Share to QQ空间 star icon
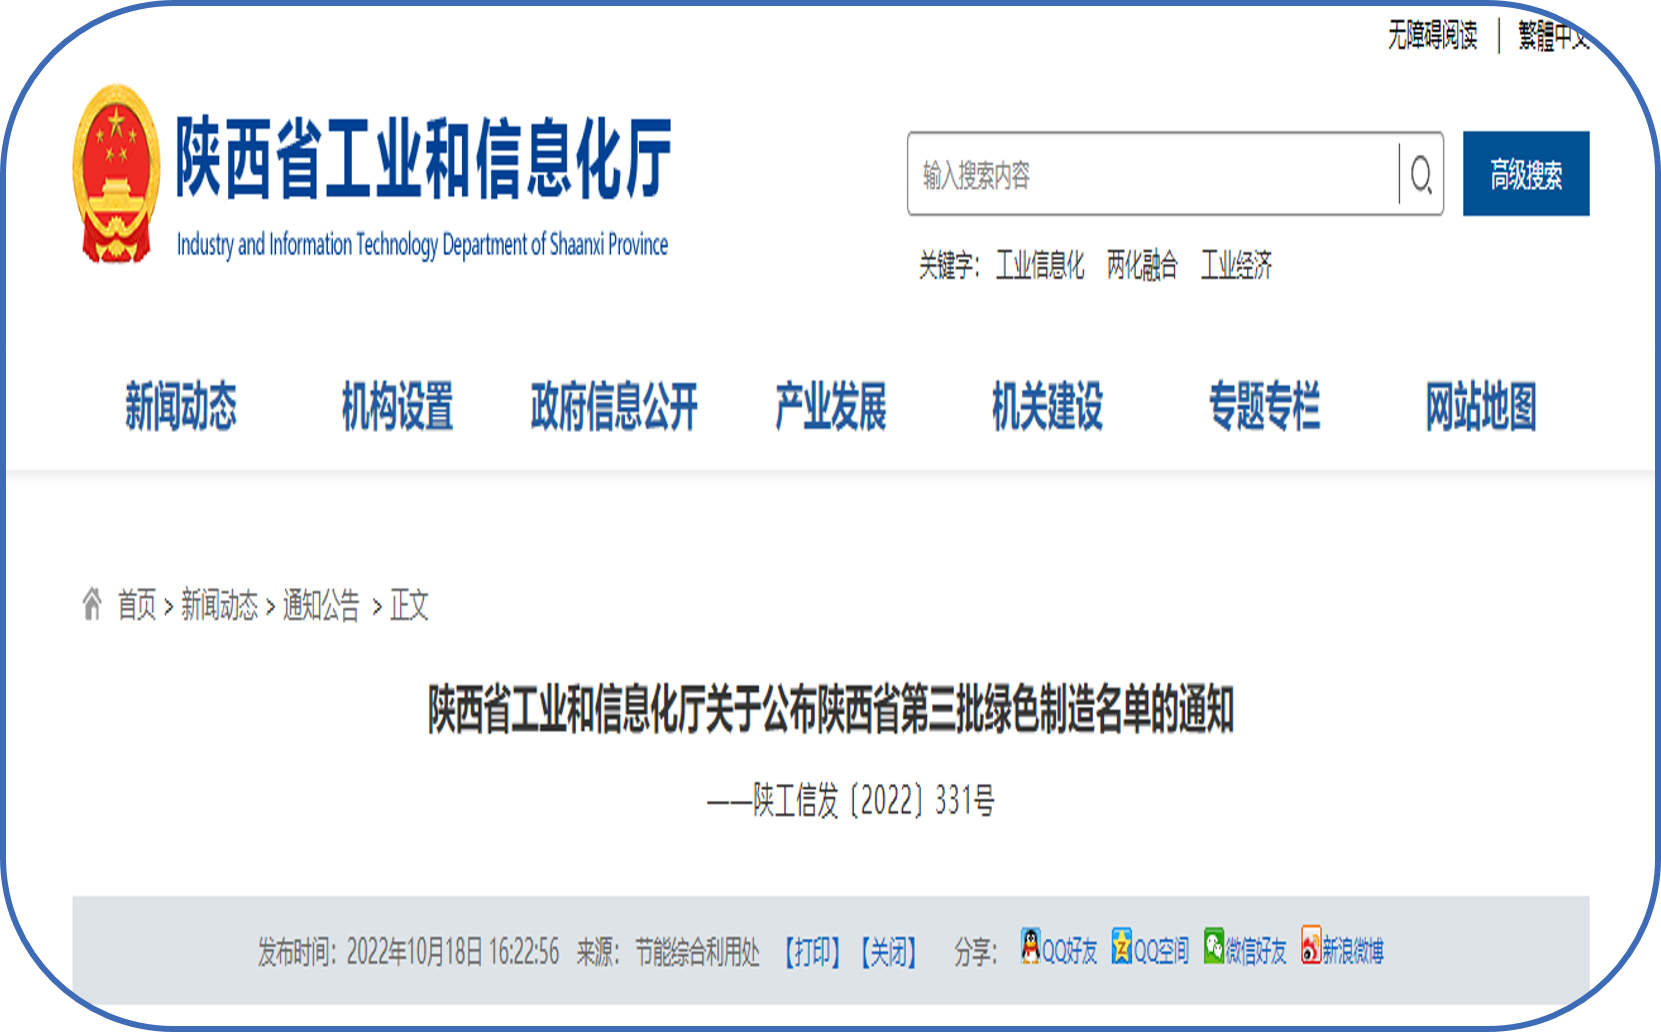The width and height of the screenshot is (1661, 1032). click(x=1122, y=946)
